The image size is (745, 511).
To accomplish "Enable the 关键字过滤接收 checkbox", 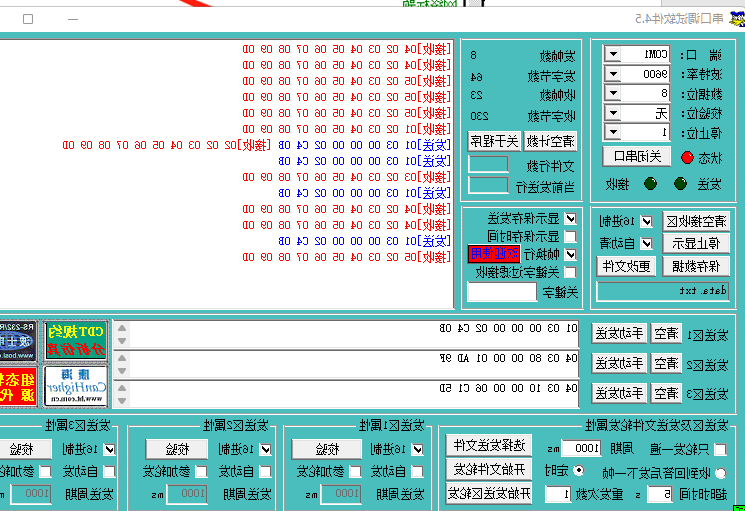I will (571, 272).
